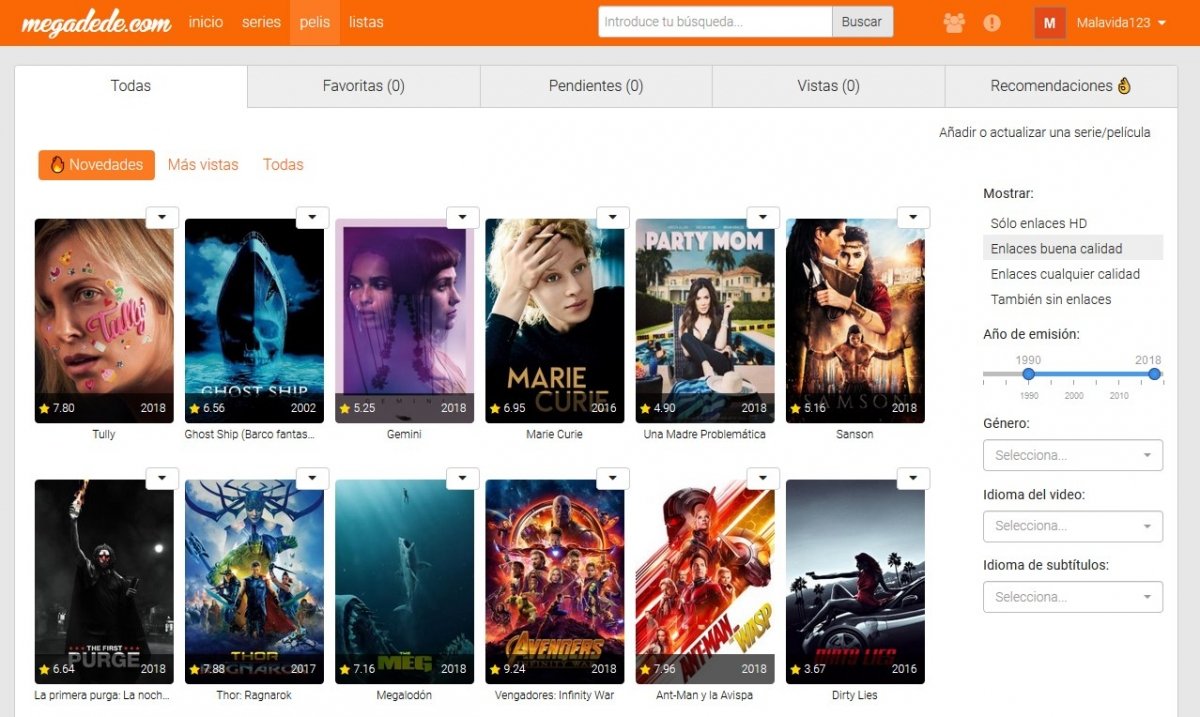This screenshot has height=717, width=1200.
Task: Focus the Introduce tu búsqueda search field
Action: [715, 22]
